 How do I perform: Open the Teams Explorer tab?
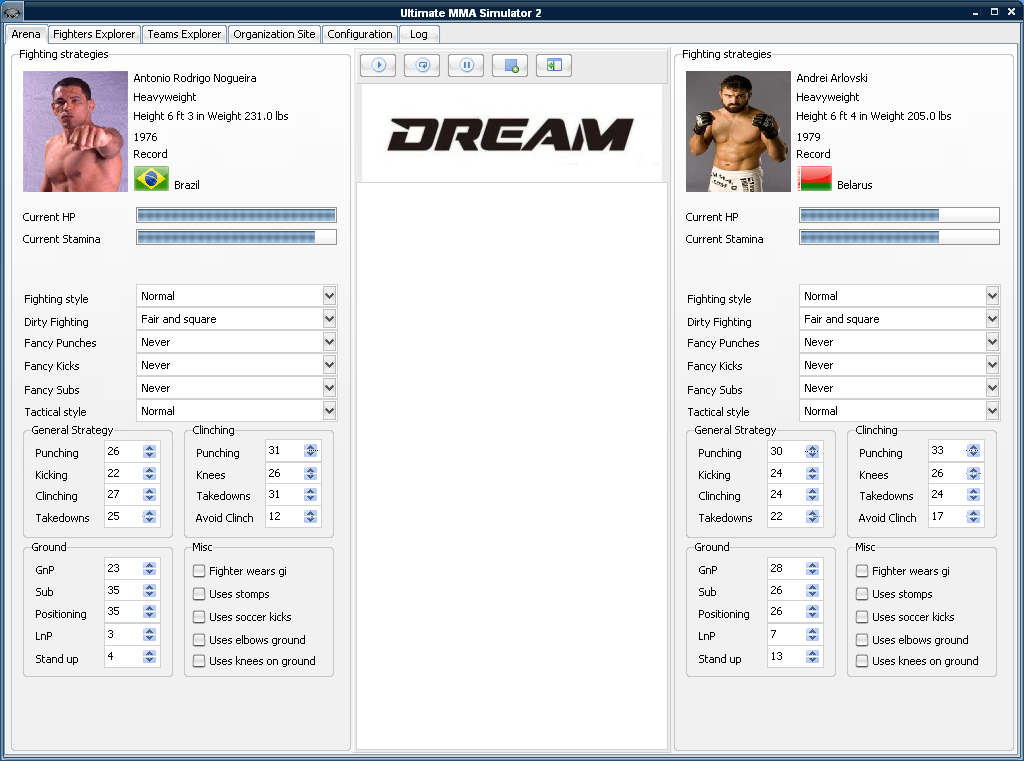click(184, 34)
